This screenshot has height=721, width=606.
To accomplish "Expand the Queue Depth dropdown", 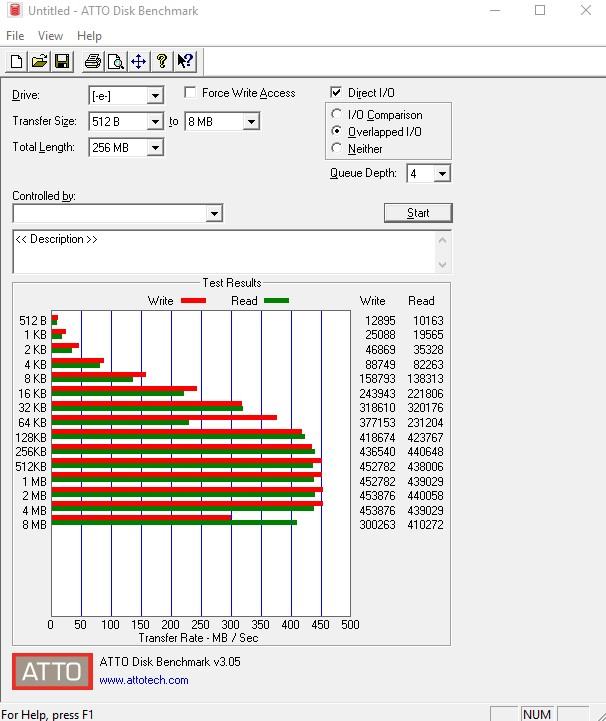I will 442,174.
